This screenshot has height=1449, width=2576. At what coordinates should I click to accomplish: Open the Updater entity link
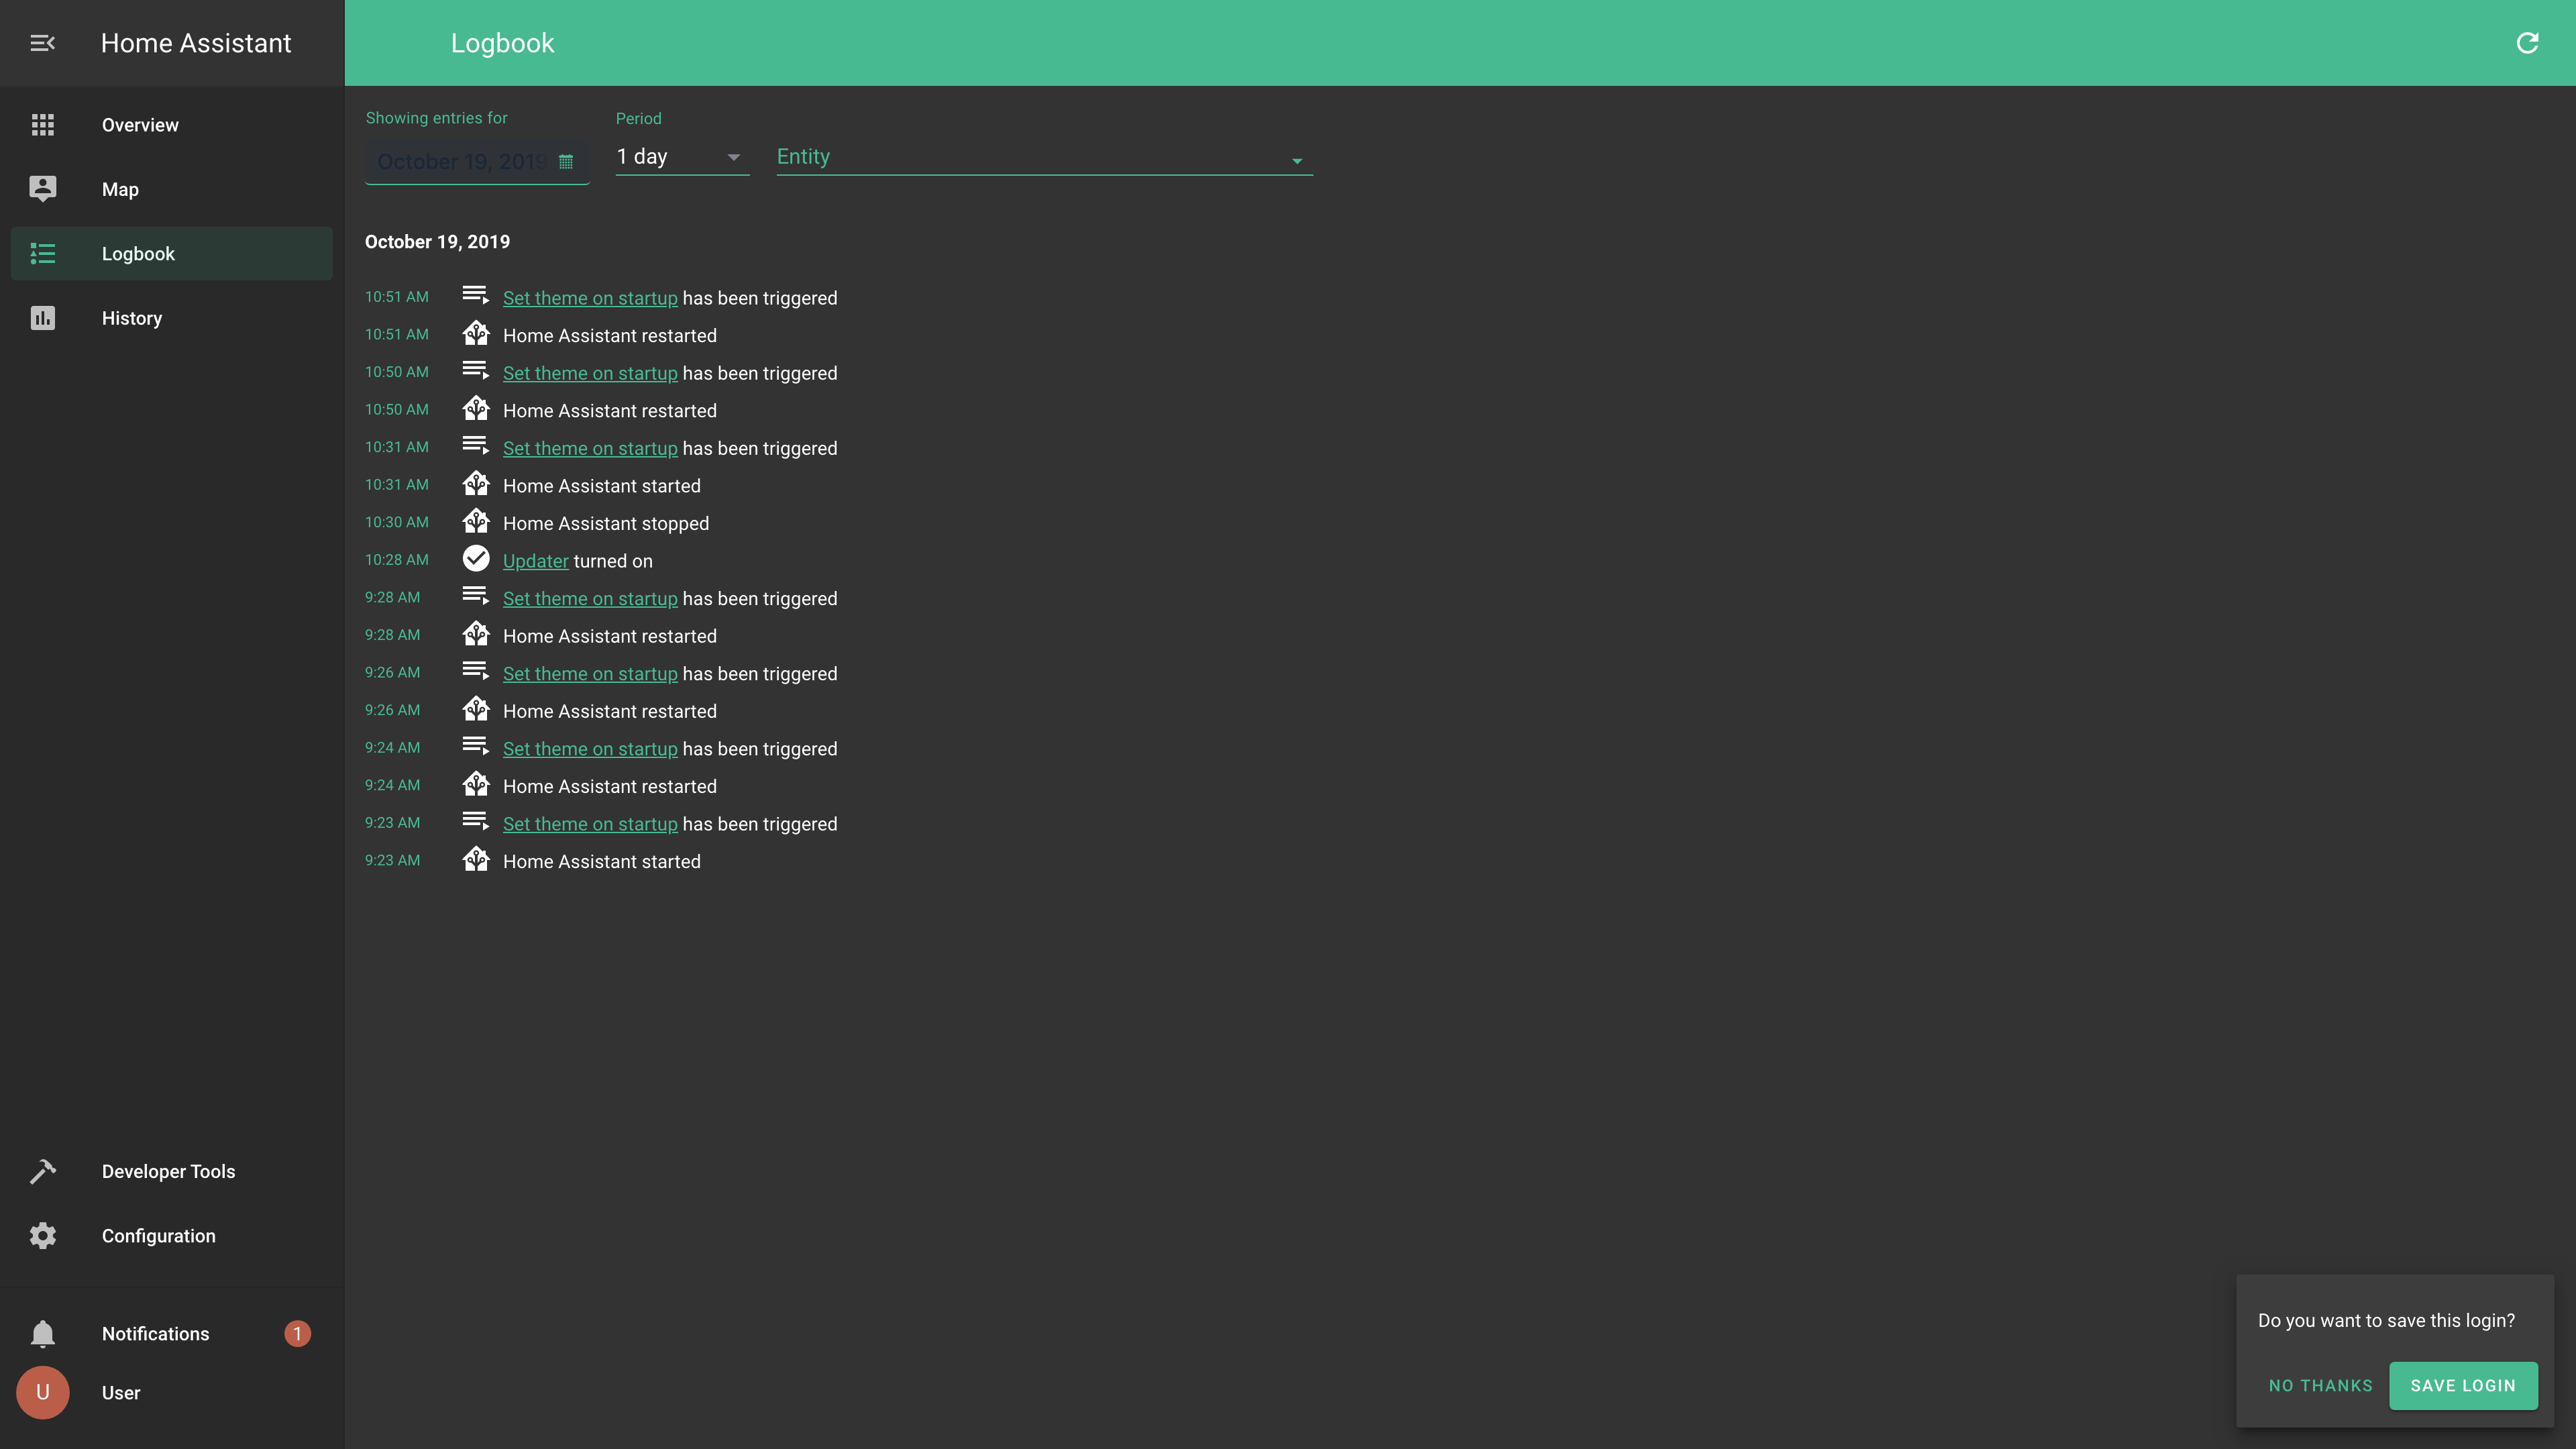[x=535, y=561]
